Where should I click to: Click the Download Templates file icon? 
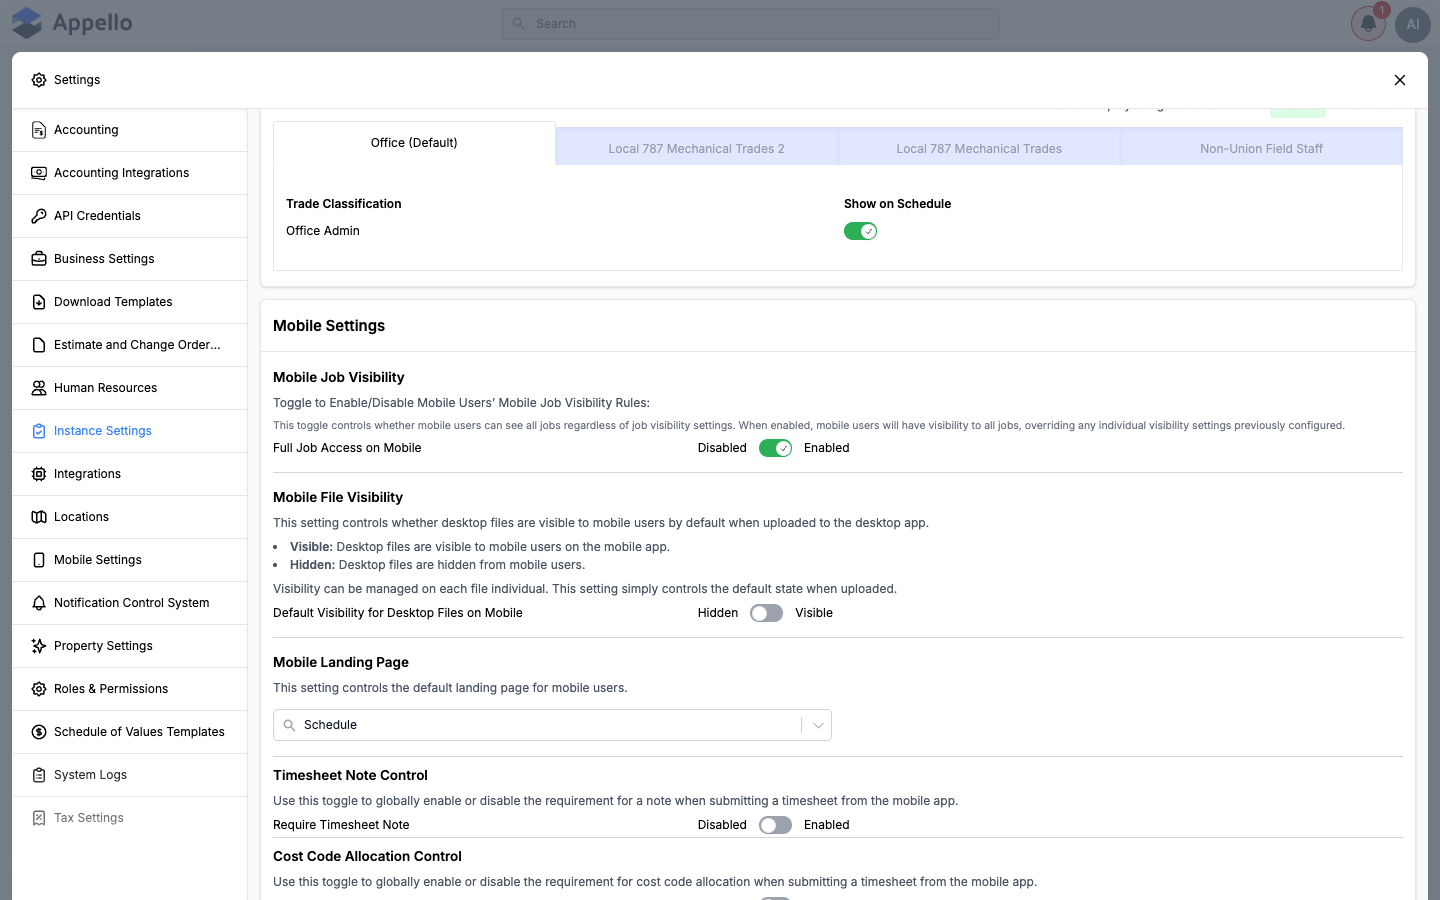[39, 302]
